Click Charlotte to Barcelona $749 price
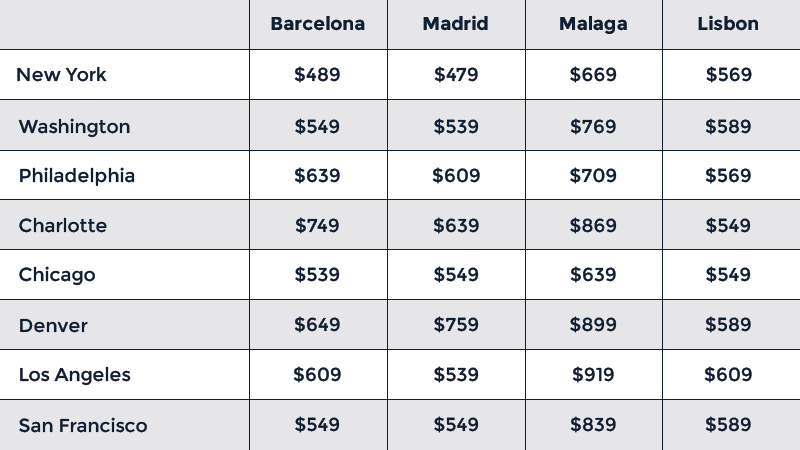800x450 pixels. pyautogui.click(x=317, y=226)
